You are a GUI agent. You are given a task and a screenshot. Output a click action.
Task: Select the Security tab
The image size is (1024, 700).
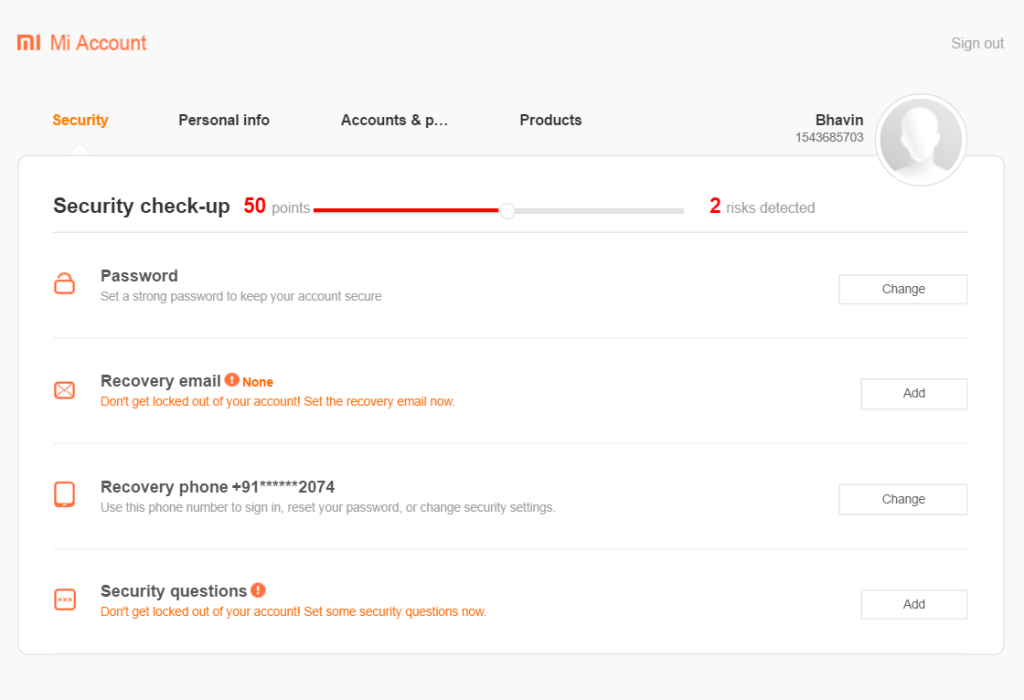pos(80,120)
